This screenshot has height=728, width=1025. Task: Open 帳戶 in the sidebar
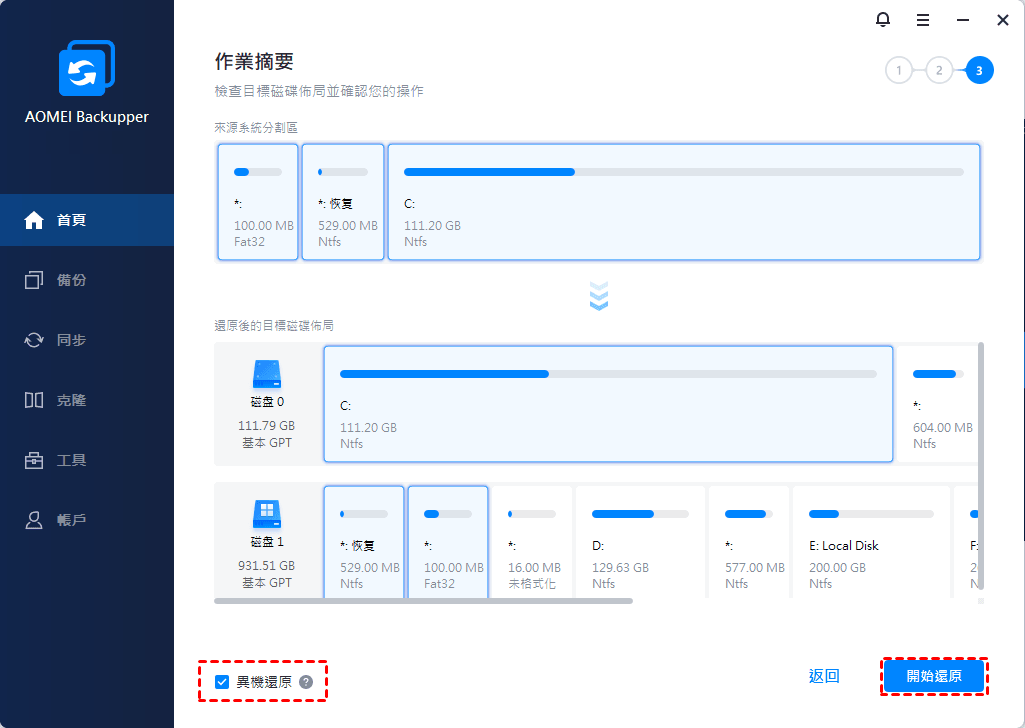tap(86, 520)
